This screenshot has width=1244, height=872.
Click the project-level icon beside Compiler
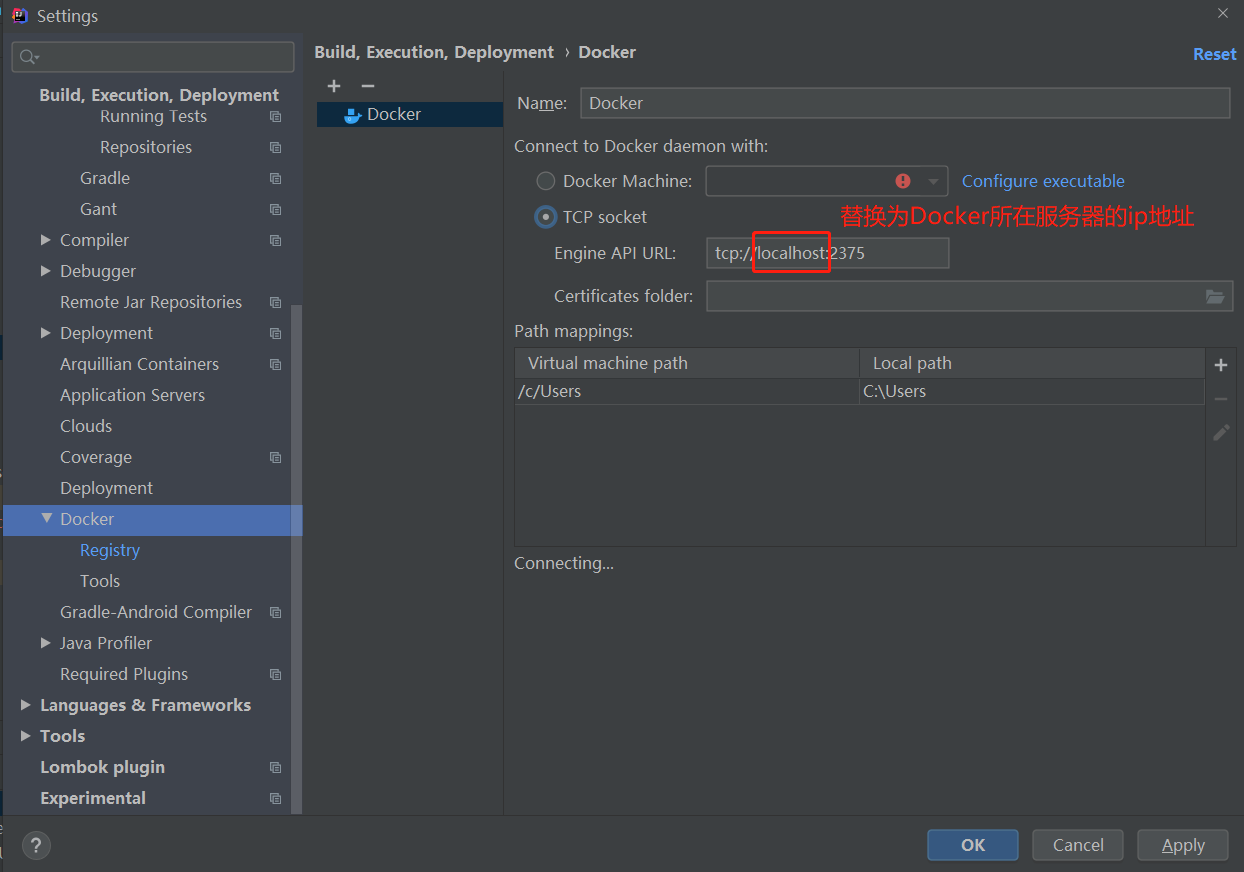[276, 241]
